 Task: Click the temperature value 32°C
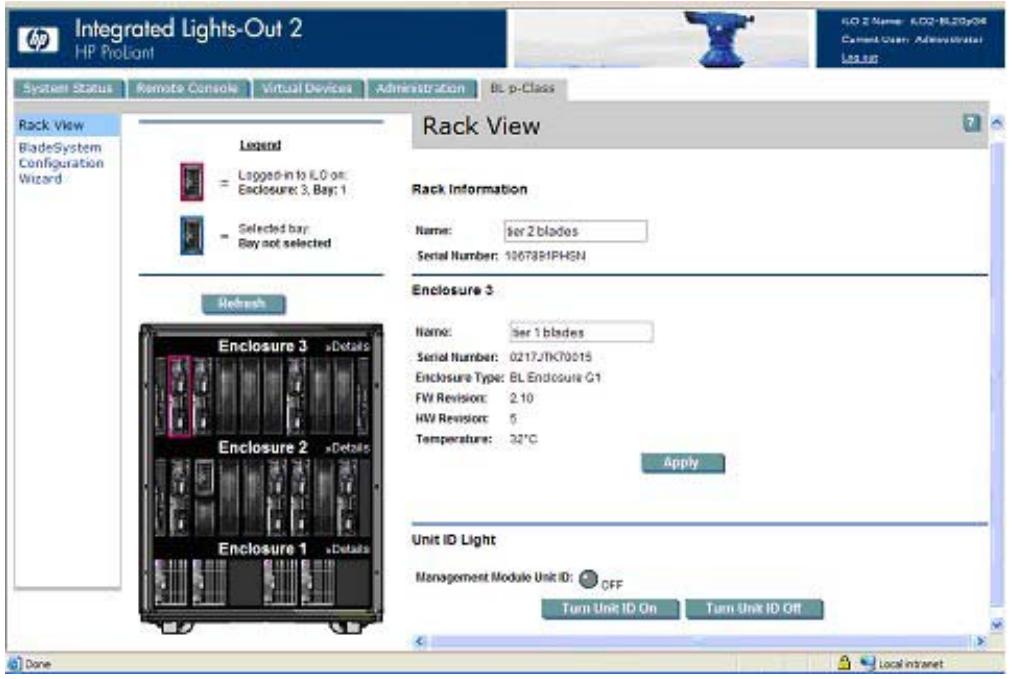coord(523,440)
